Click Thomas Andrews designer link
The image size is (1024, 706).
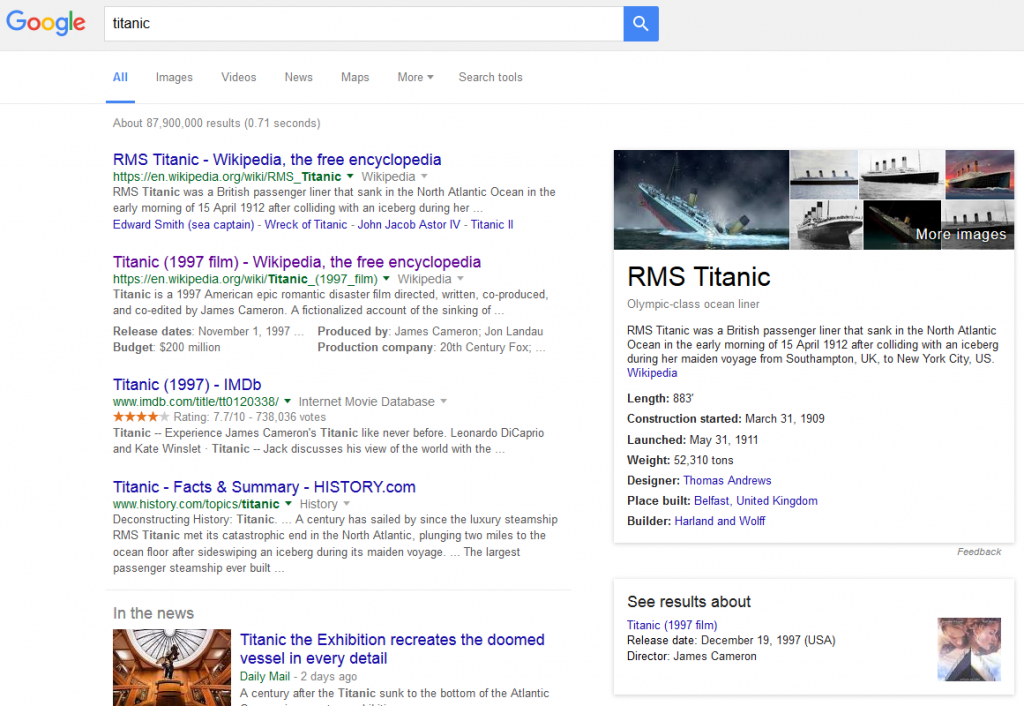pyautogui.click(x=727, y=481)
